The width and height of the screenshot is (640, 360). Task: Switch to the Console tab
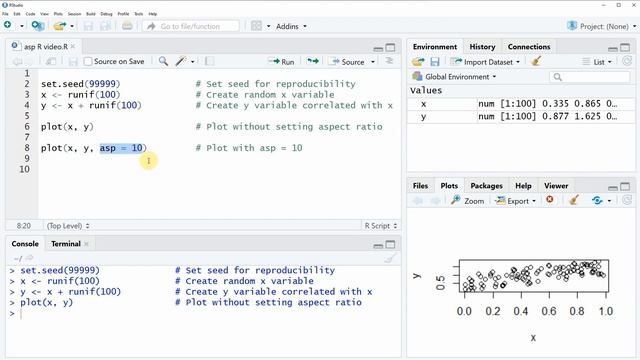(x=25, y=244)
